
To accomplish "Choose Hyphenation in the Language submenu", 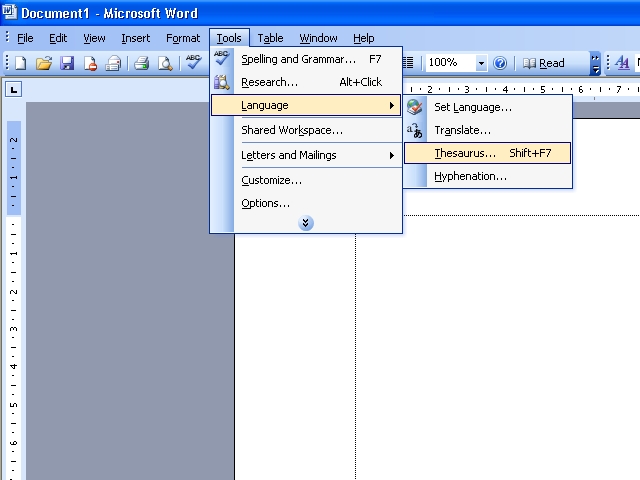I will coord(488,176).
